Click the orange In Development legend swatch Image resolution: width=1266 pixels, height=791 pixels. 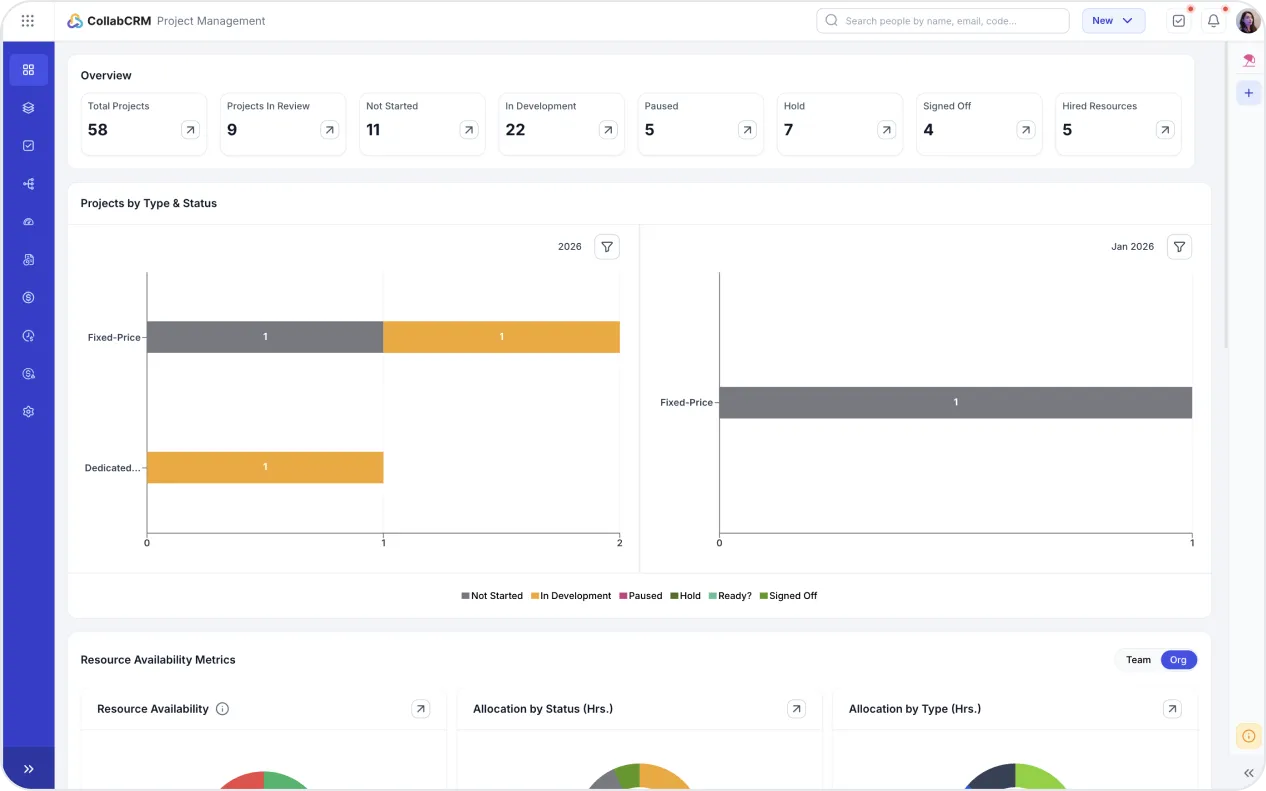(535, 595)
